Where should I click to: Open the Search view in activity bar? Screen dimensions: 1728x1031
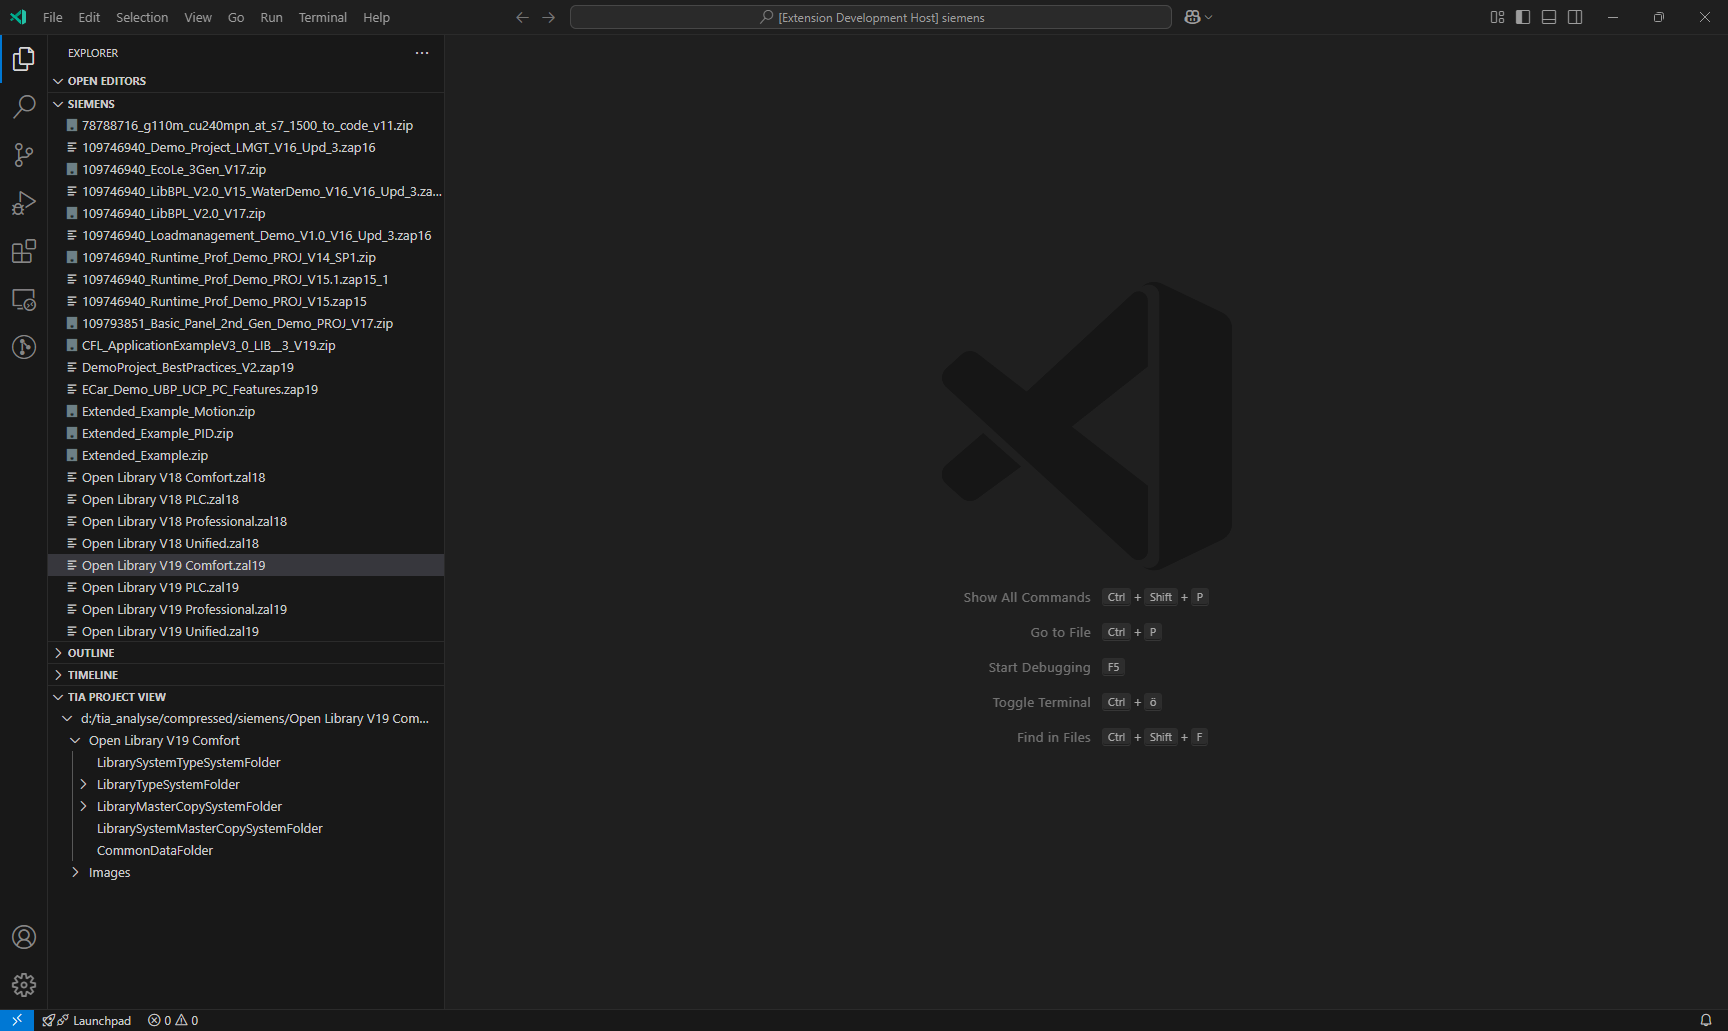(24, 107)
